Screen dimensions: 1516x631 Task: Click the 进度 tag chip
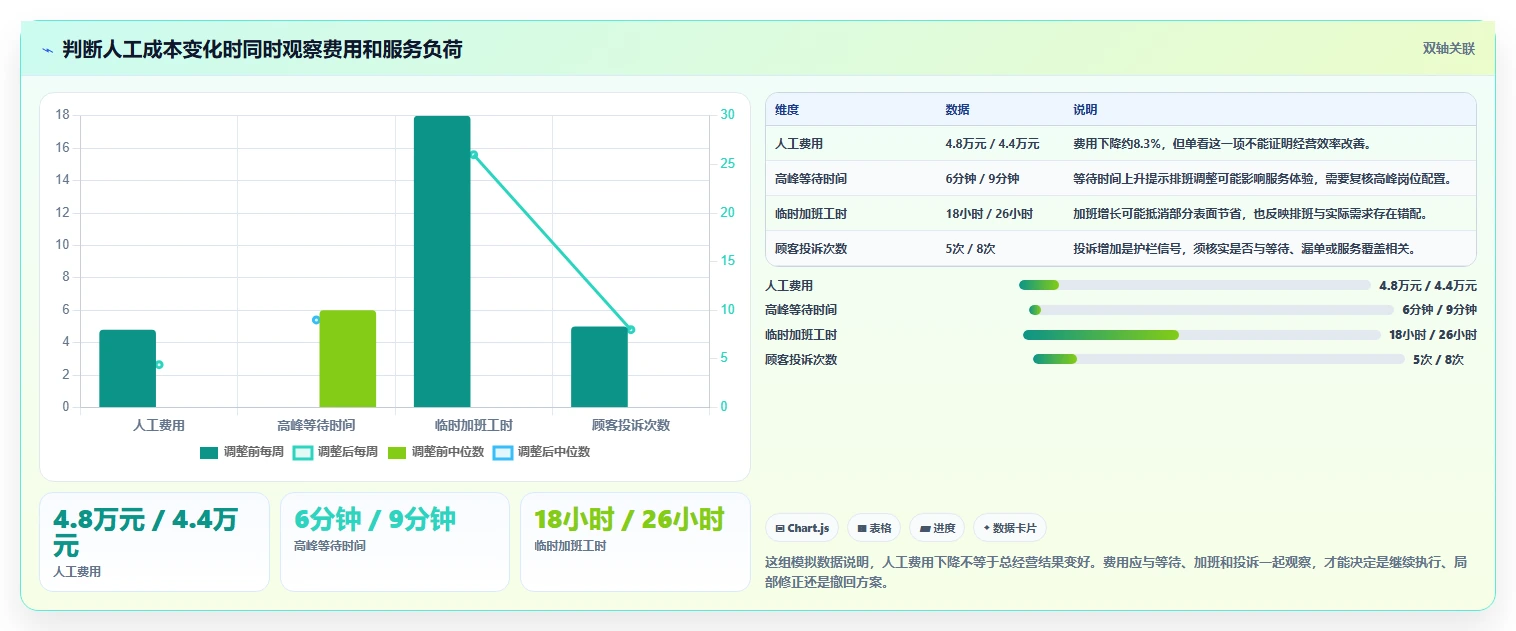(x=937, y=528)
